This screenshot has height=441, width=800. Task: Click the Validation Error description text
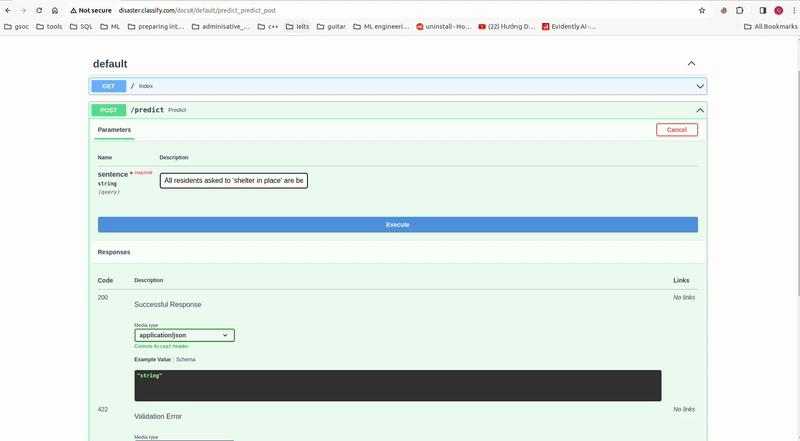[x=158, y=416]
